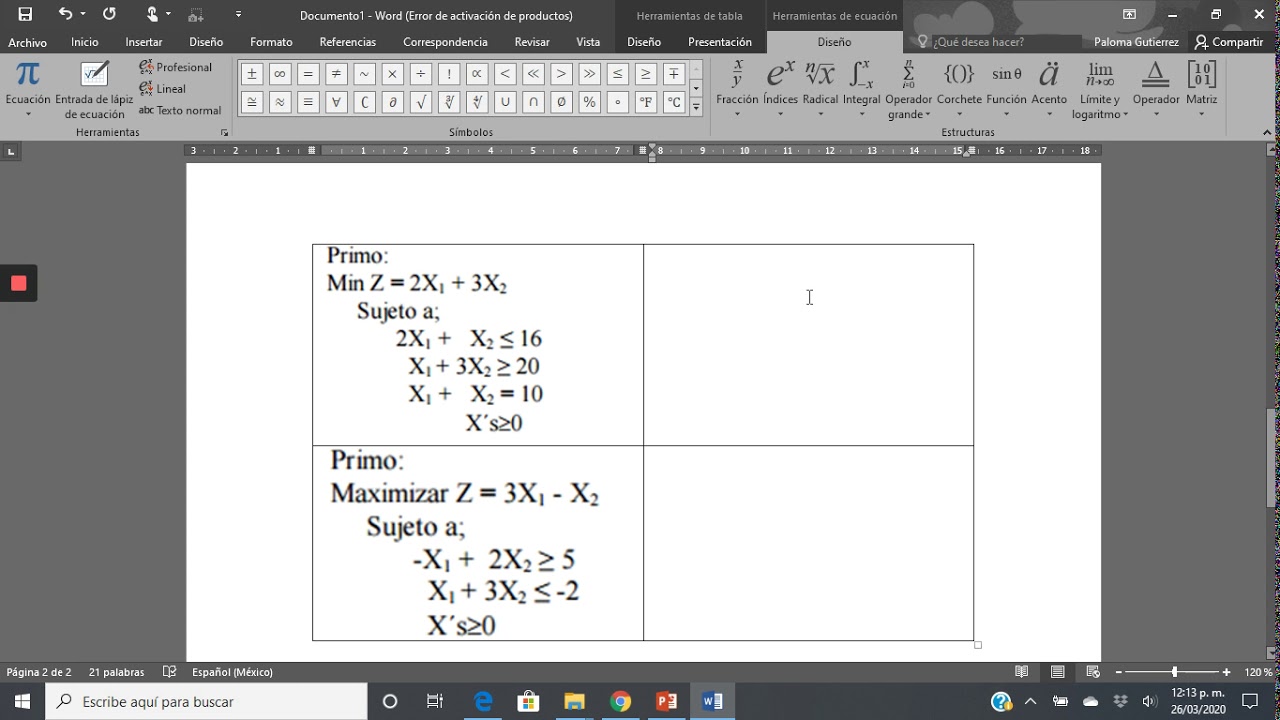Insert the division sign symbol
The width and height of the screenshot is (1280, 720).
[x=421, y=74]
